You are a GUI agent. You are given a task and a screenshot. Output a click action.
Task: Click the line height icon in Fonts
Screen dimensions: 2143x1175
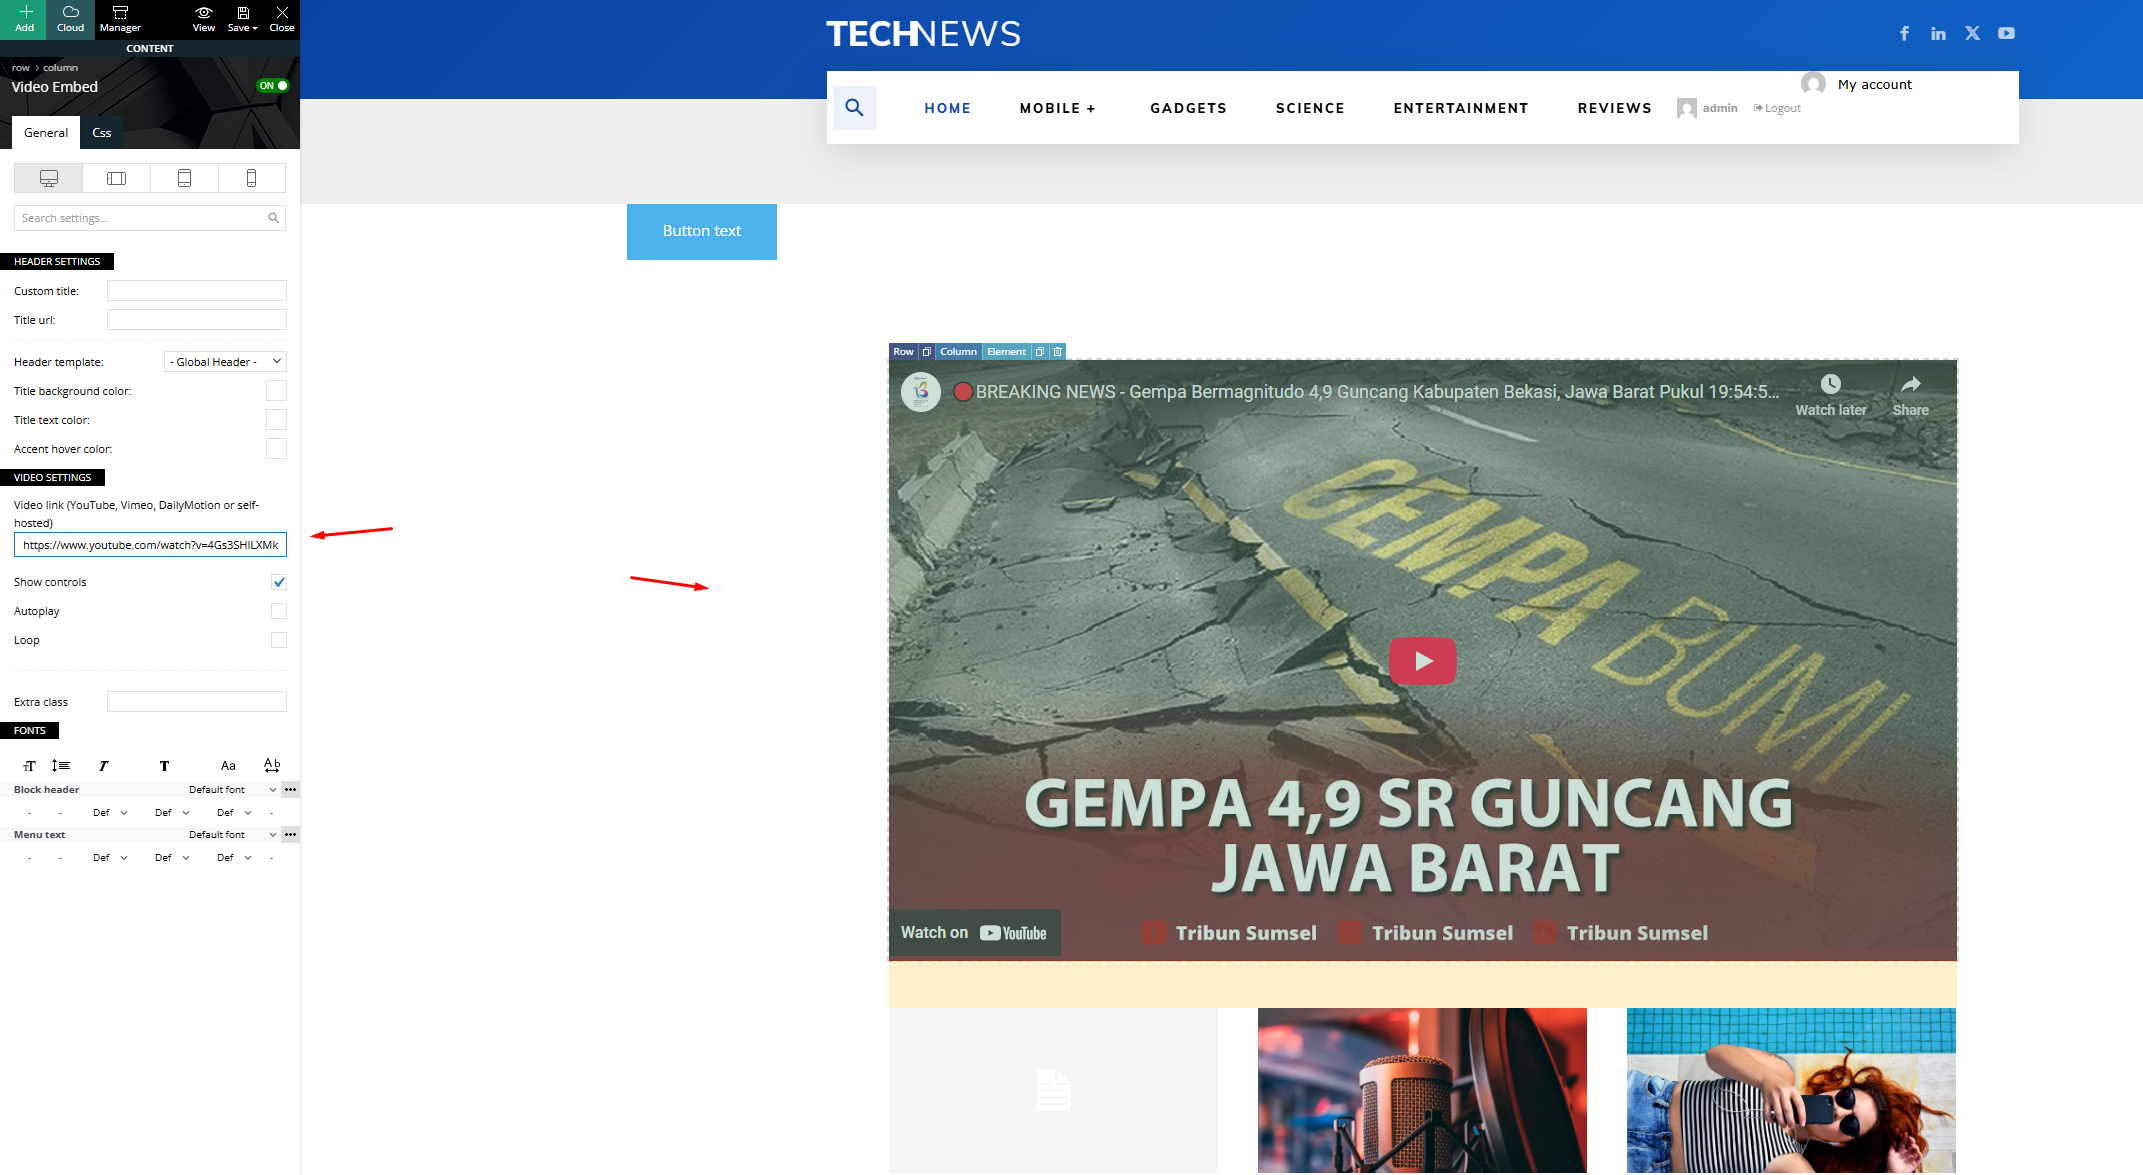click(61, 766)
